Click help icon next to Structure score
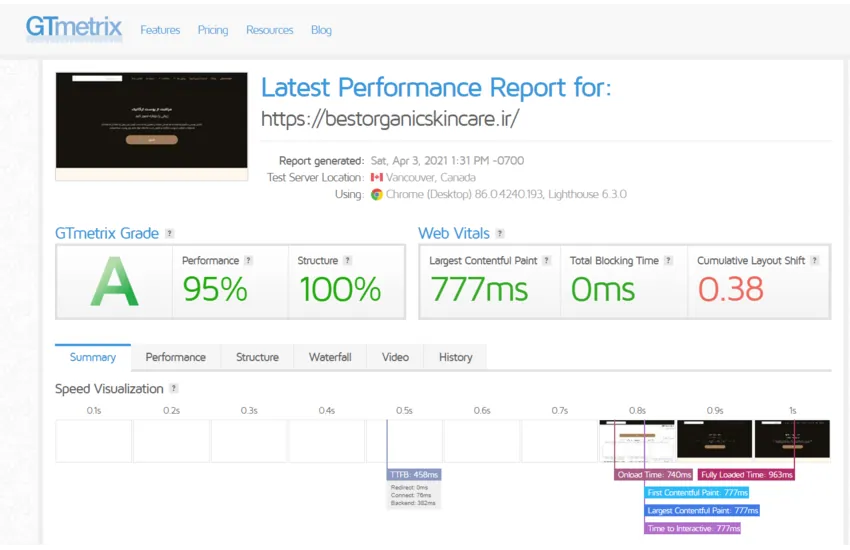850x550 pixels. [349, 261]
